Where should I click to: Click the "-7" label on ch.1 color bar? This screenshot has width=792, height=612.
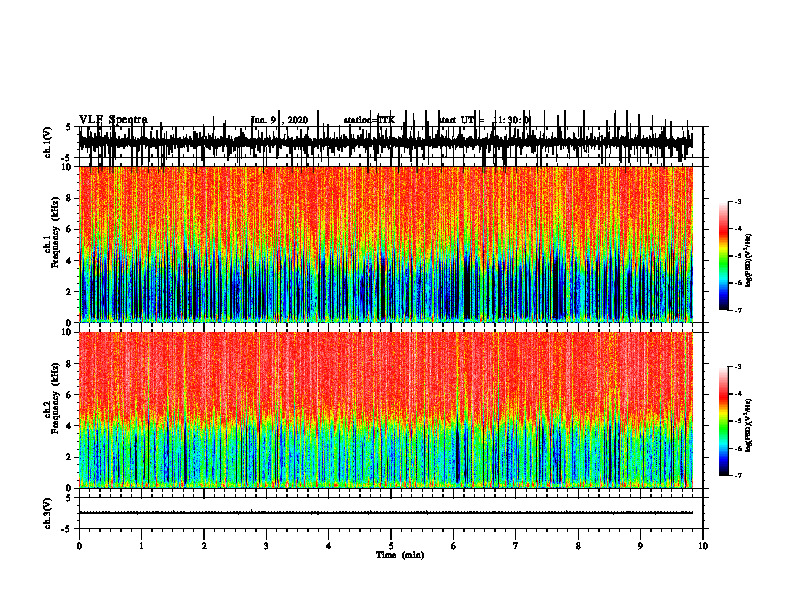point(738,310)
